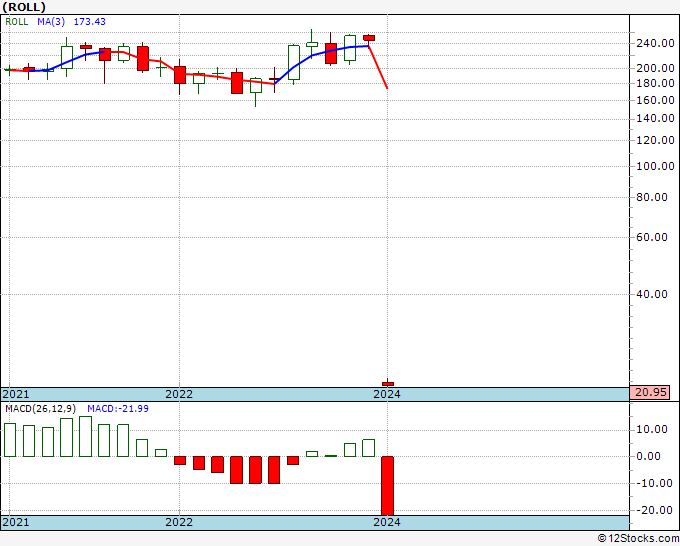Click the 12Stocks.com copyright text

tap(638, 539)
